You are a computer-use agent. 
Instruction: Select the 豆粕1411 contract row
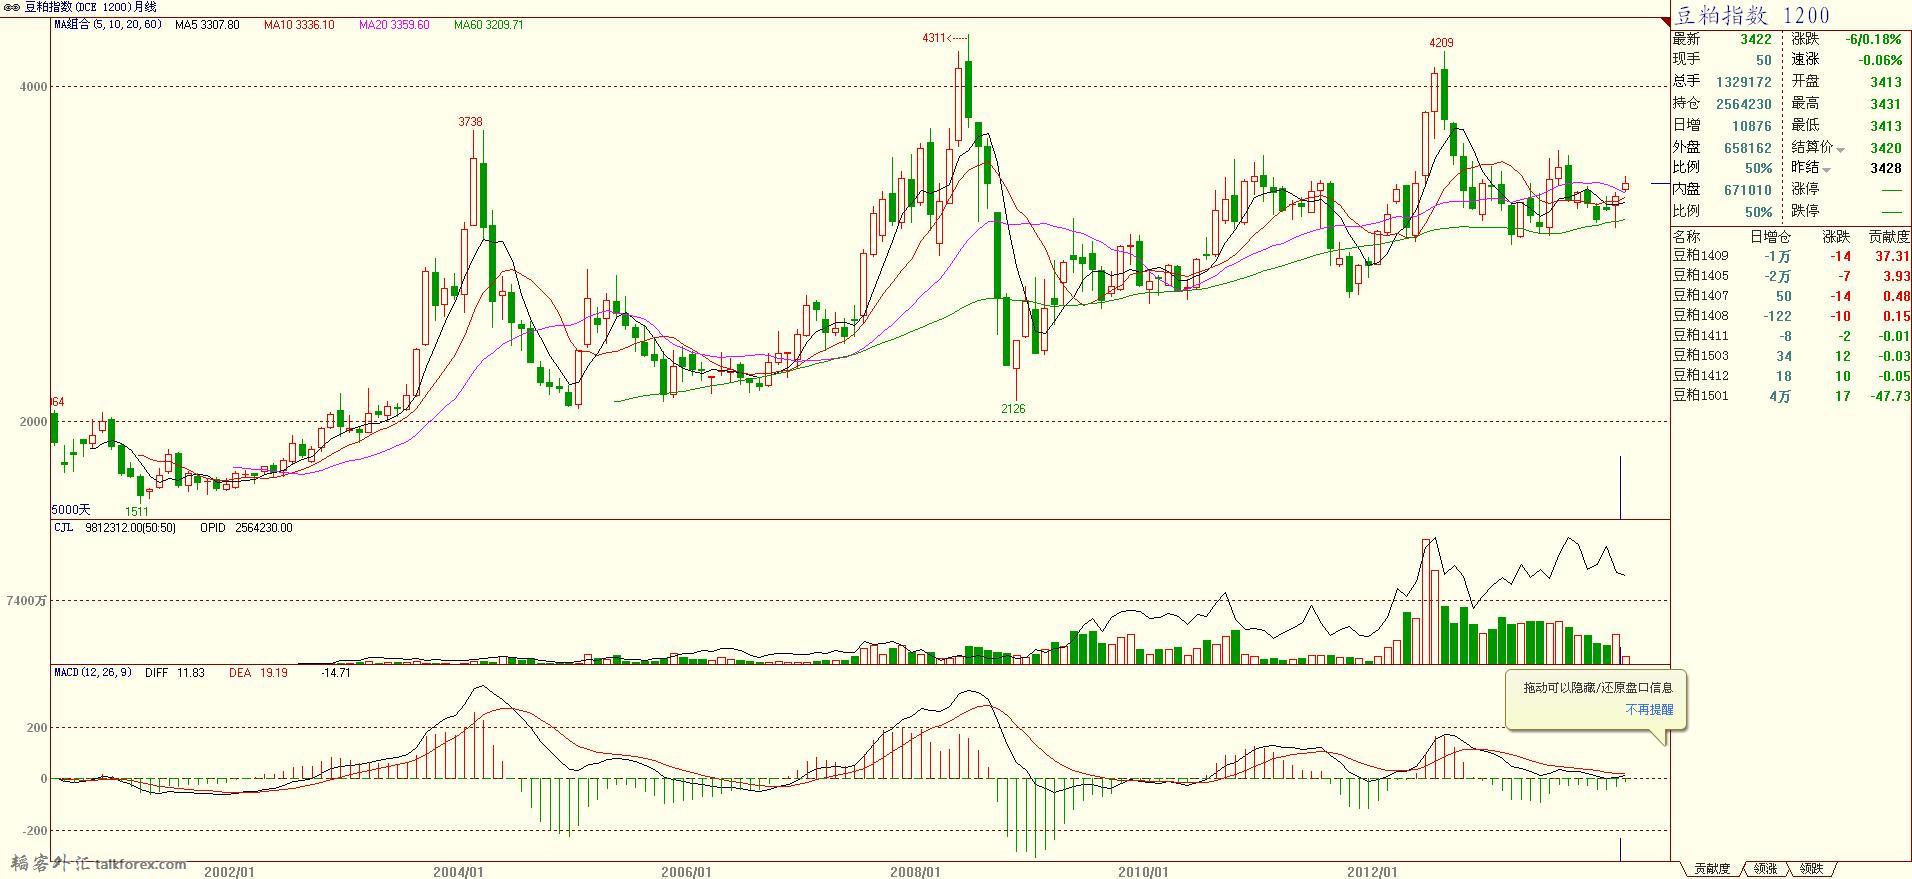pos(1791,336)
